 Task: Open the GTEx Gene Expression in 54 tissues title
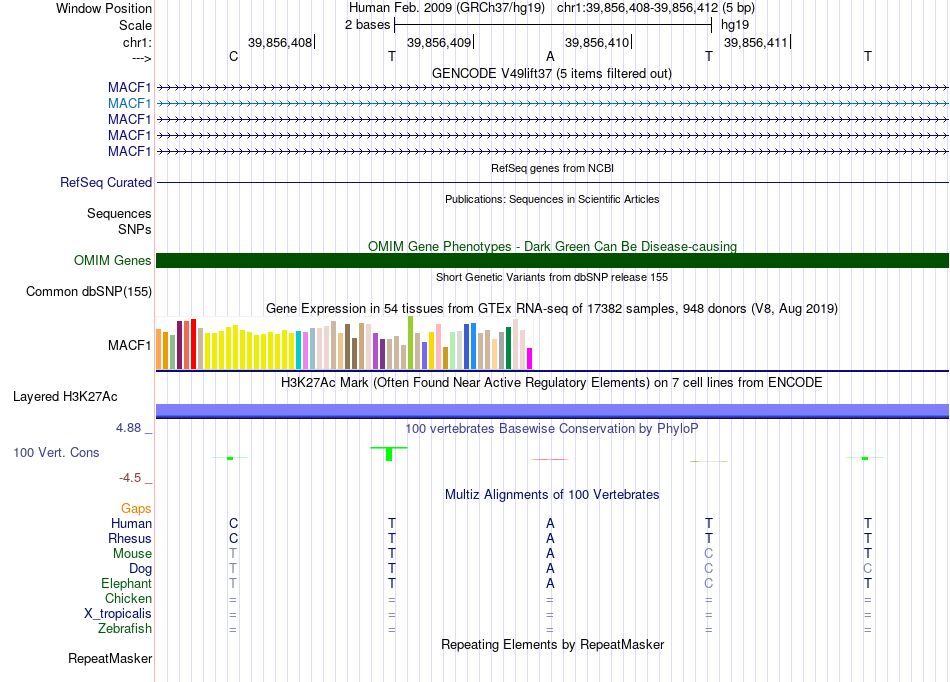click(x=552, y=309)
